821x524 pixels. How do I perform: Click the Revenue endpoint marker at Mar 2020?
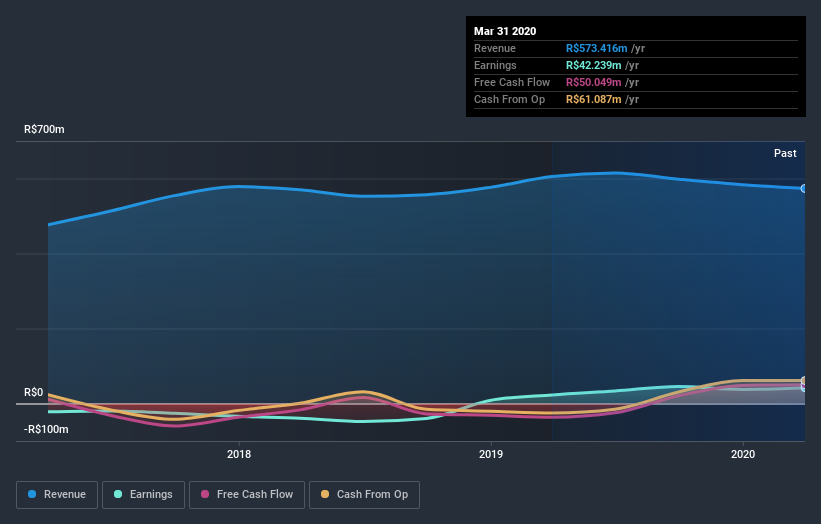click(x=803, y=188)
